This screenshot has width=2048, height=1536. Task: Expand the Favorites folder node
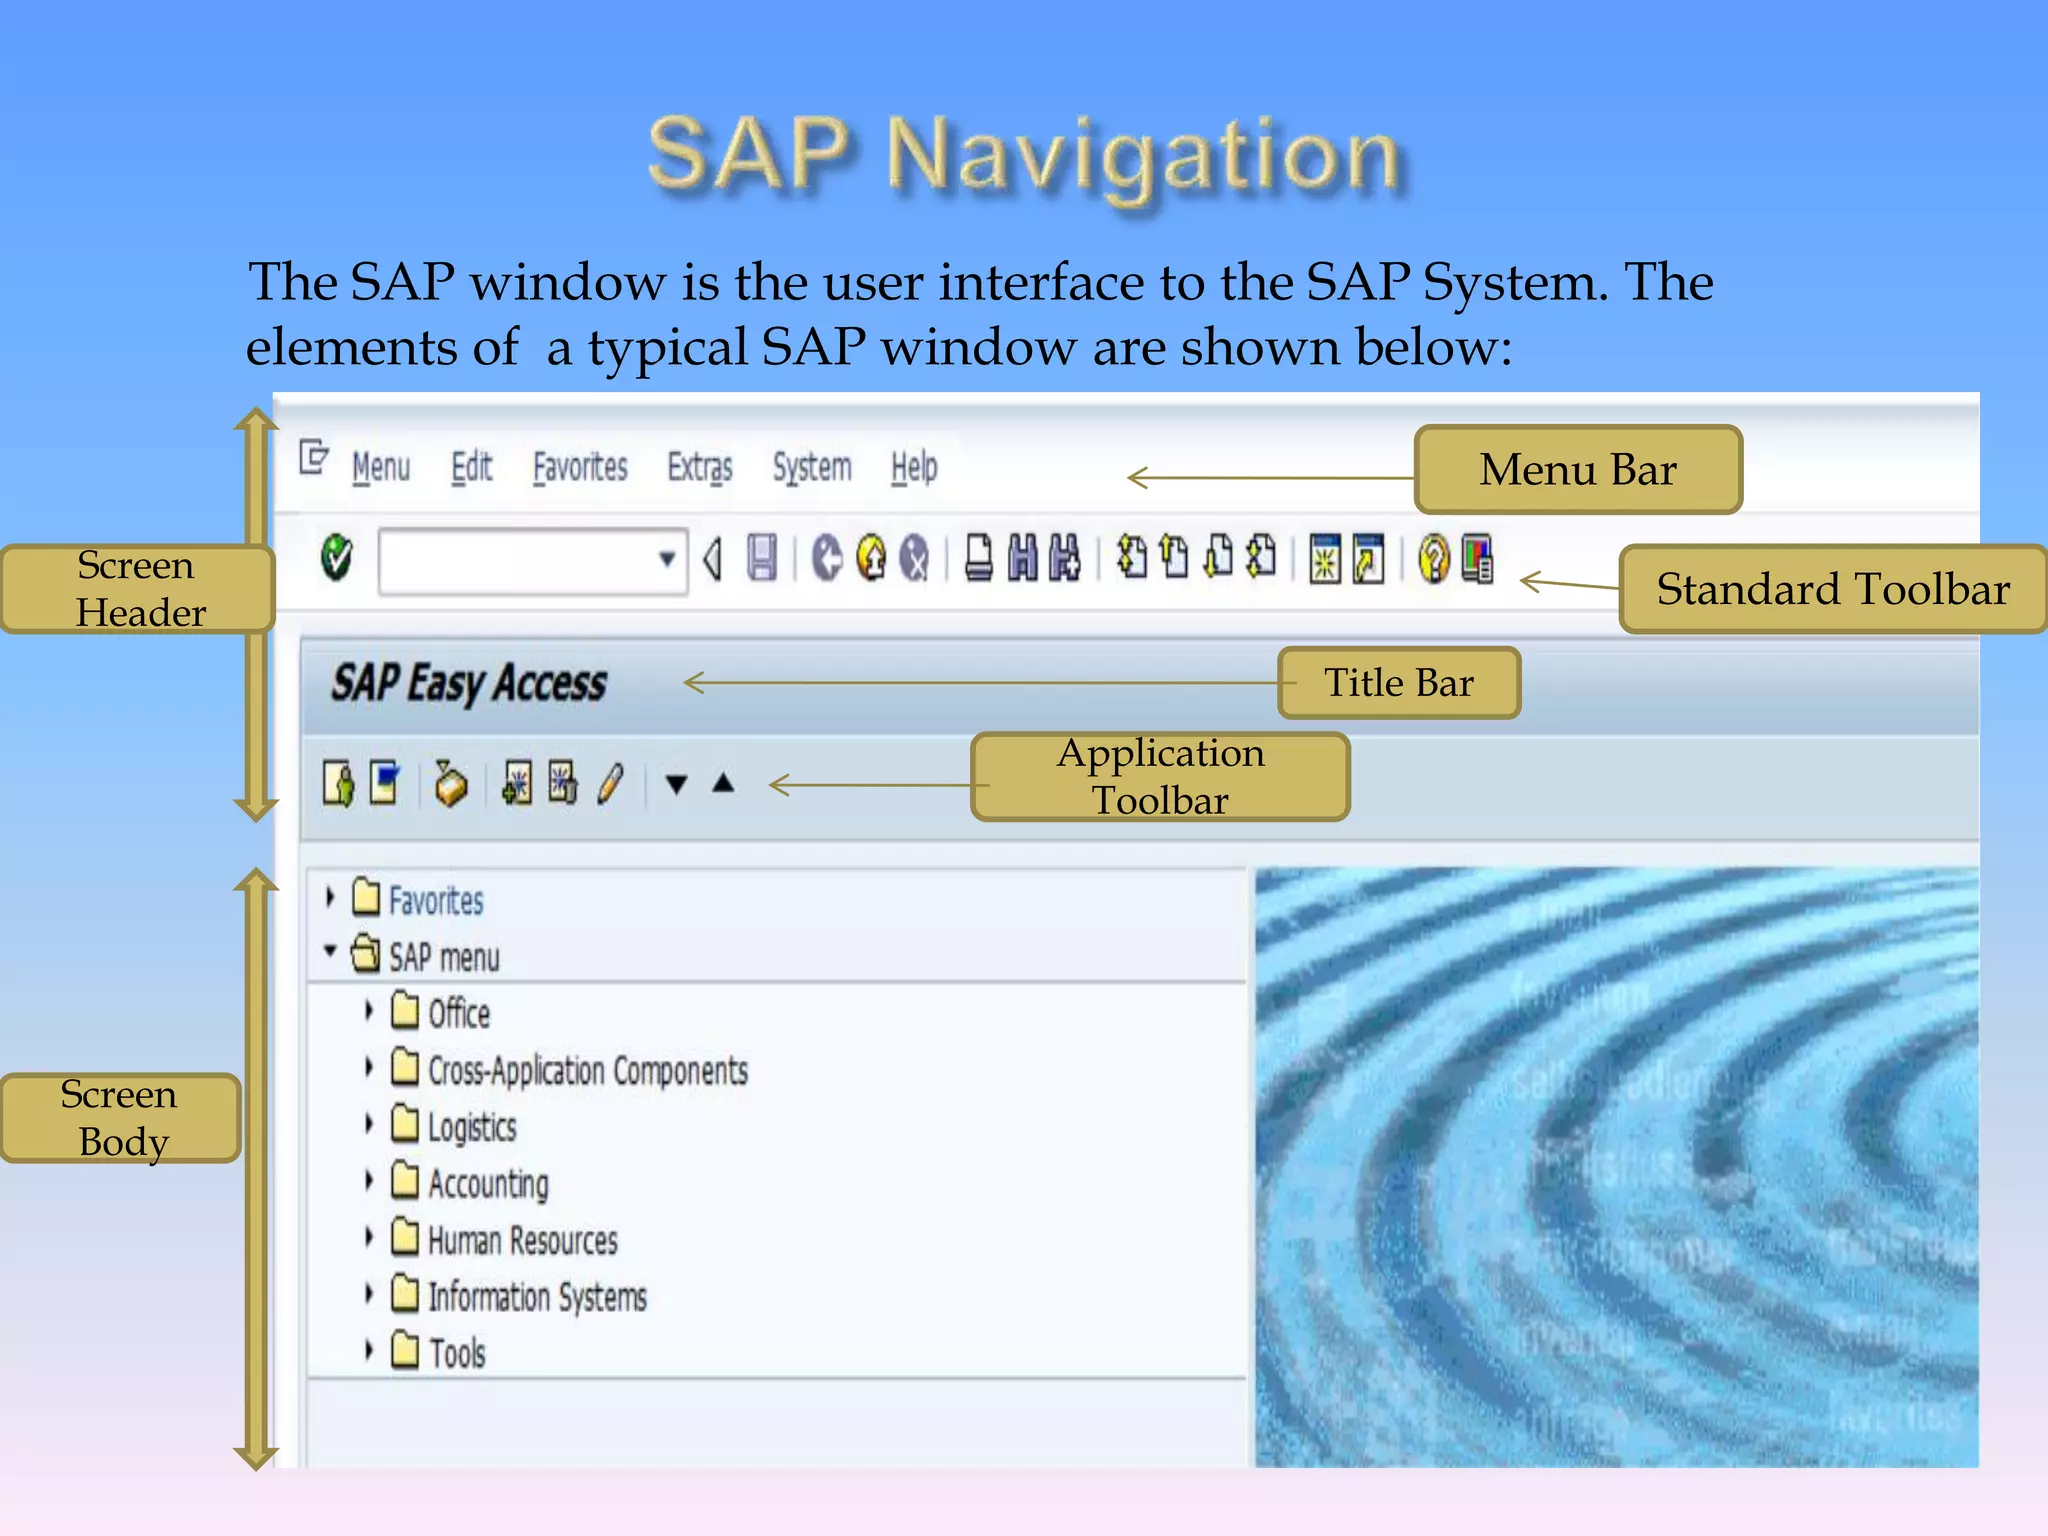pyautogui.click(x=330, y=897)
